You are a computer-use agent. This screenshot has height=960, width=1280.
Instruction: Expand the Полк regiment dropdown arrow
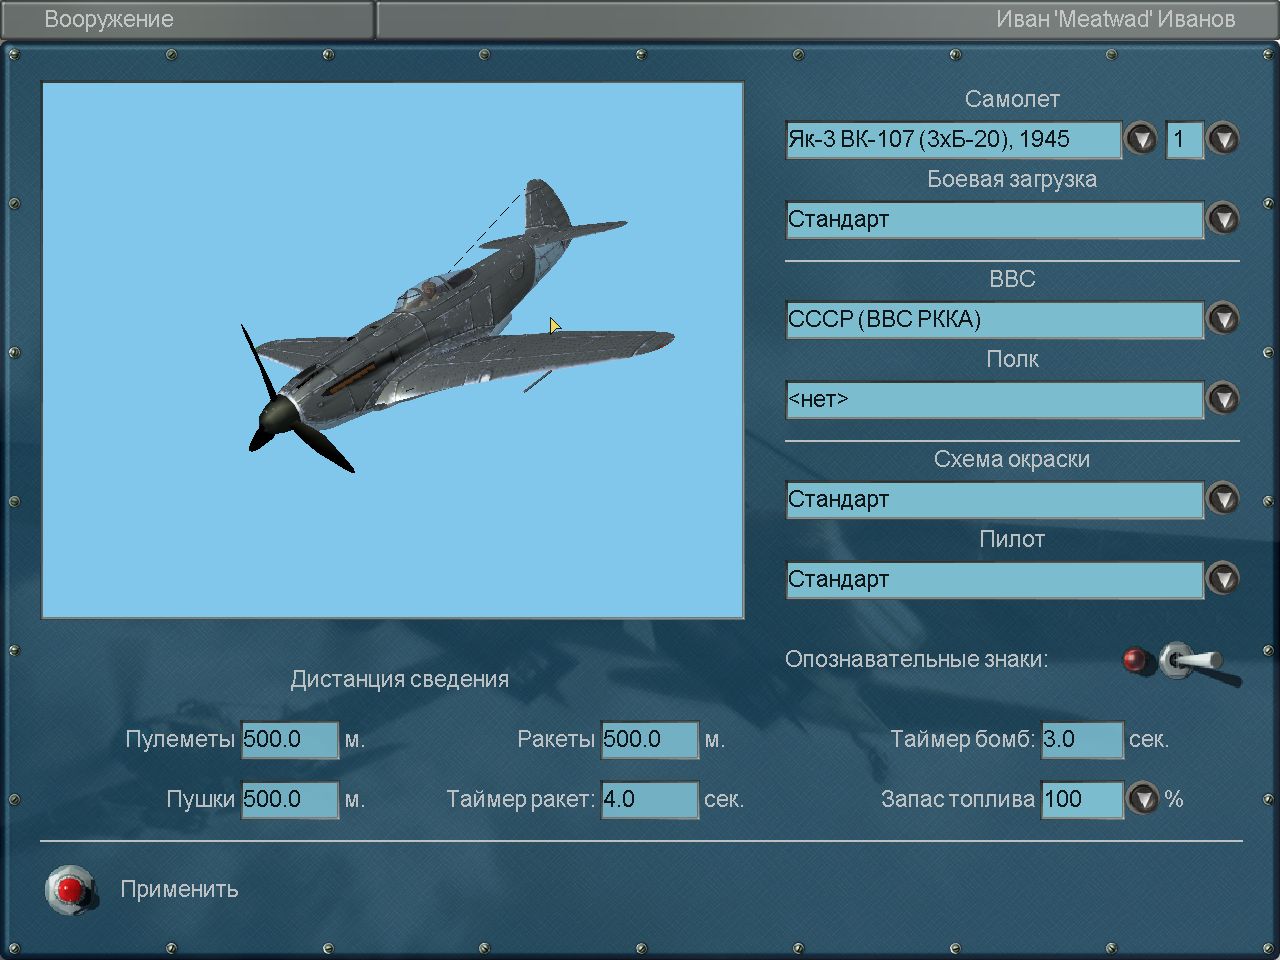pos(1223,399)
